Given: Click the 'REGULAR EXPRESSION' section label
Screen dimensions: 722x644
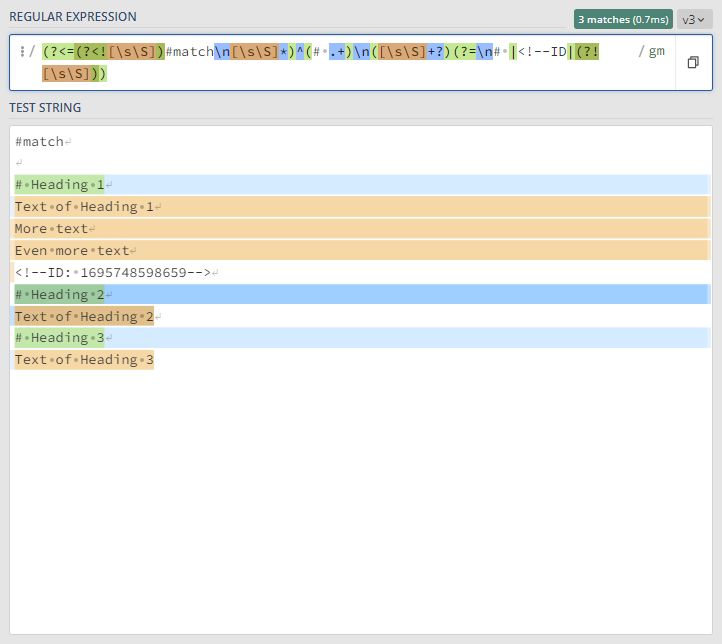Looking at the screenshot, I should click(73, 17).
